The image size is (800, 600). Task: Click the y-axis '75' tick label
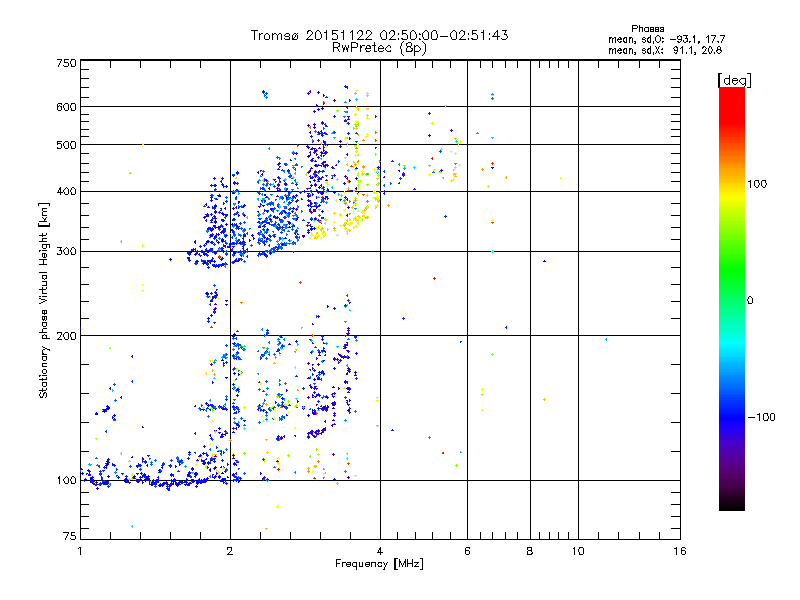[x=70, y=536]
